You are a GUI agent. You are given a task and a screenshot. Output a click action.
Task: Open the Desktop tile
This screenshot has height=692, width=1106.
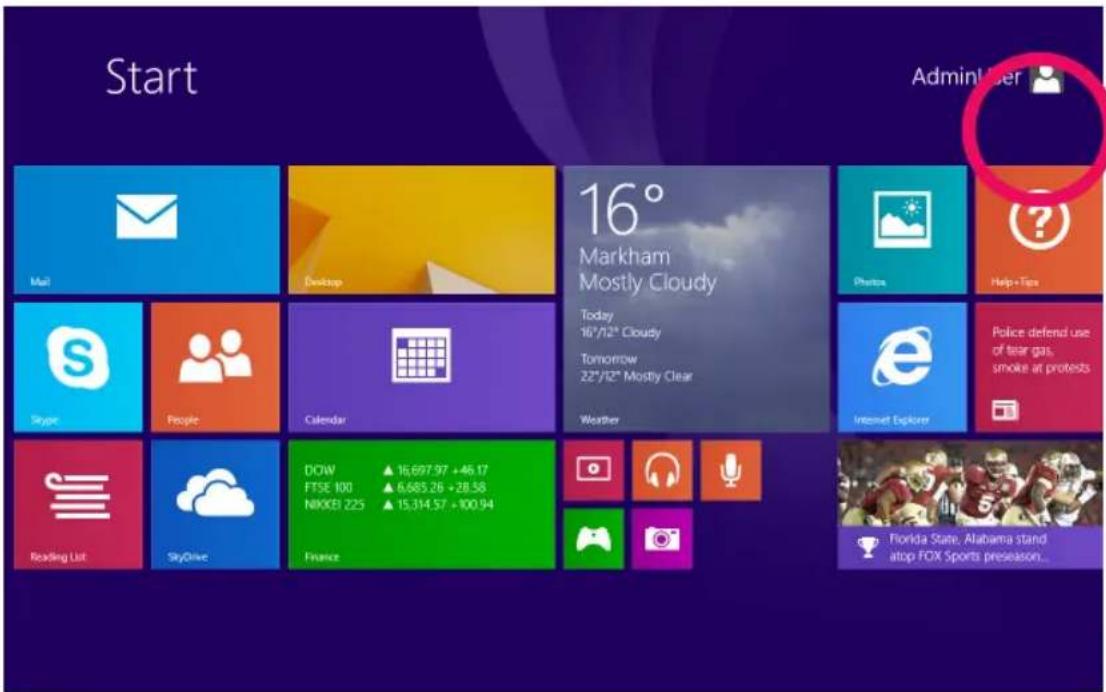422,230
